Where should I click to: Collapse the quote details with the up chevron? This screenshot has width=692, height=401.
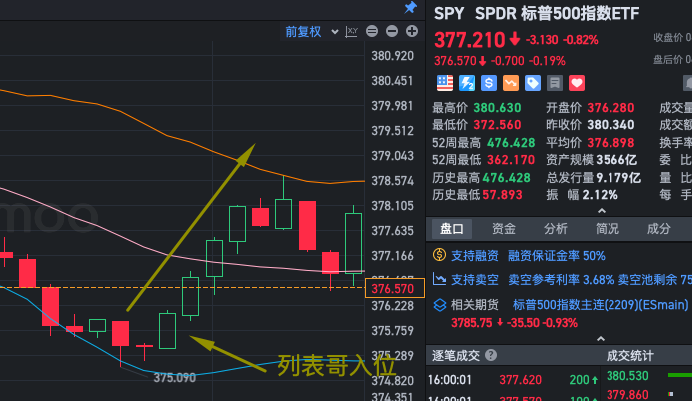[602, 211]
